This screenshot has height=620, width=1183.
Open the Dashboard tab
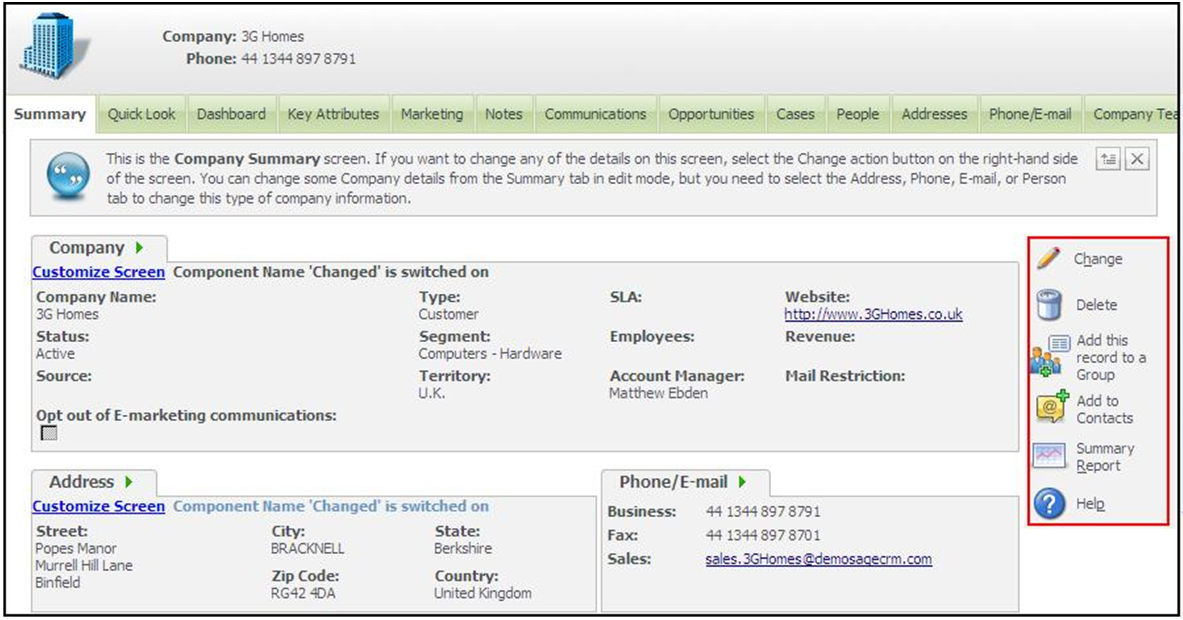tap(231, 114)
